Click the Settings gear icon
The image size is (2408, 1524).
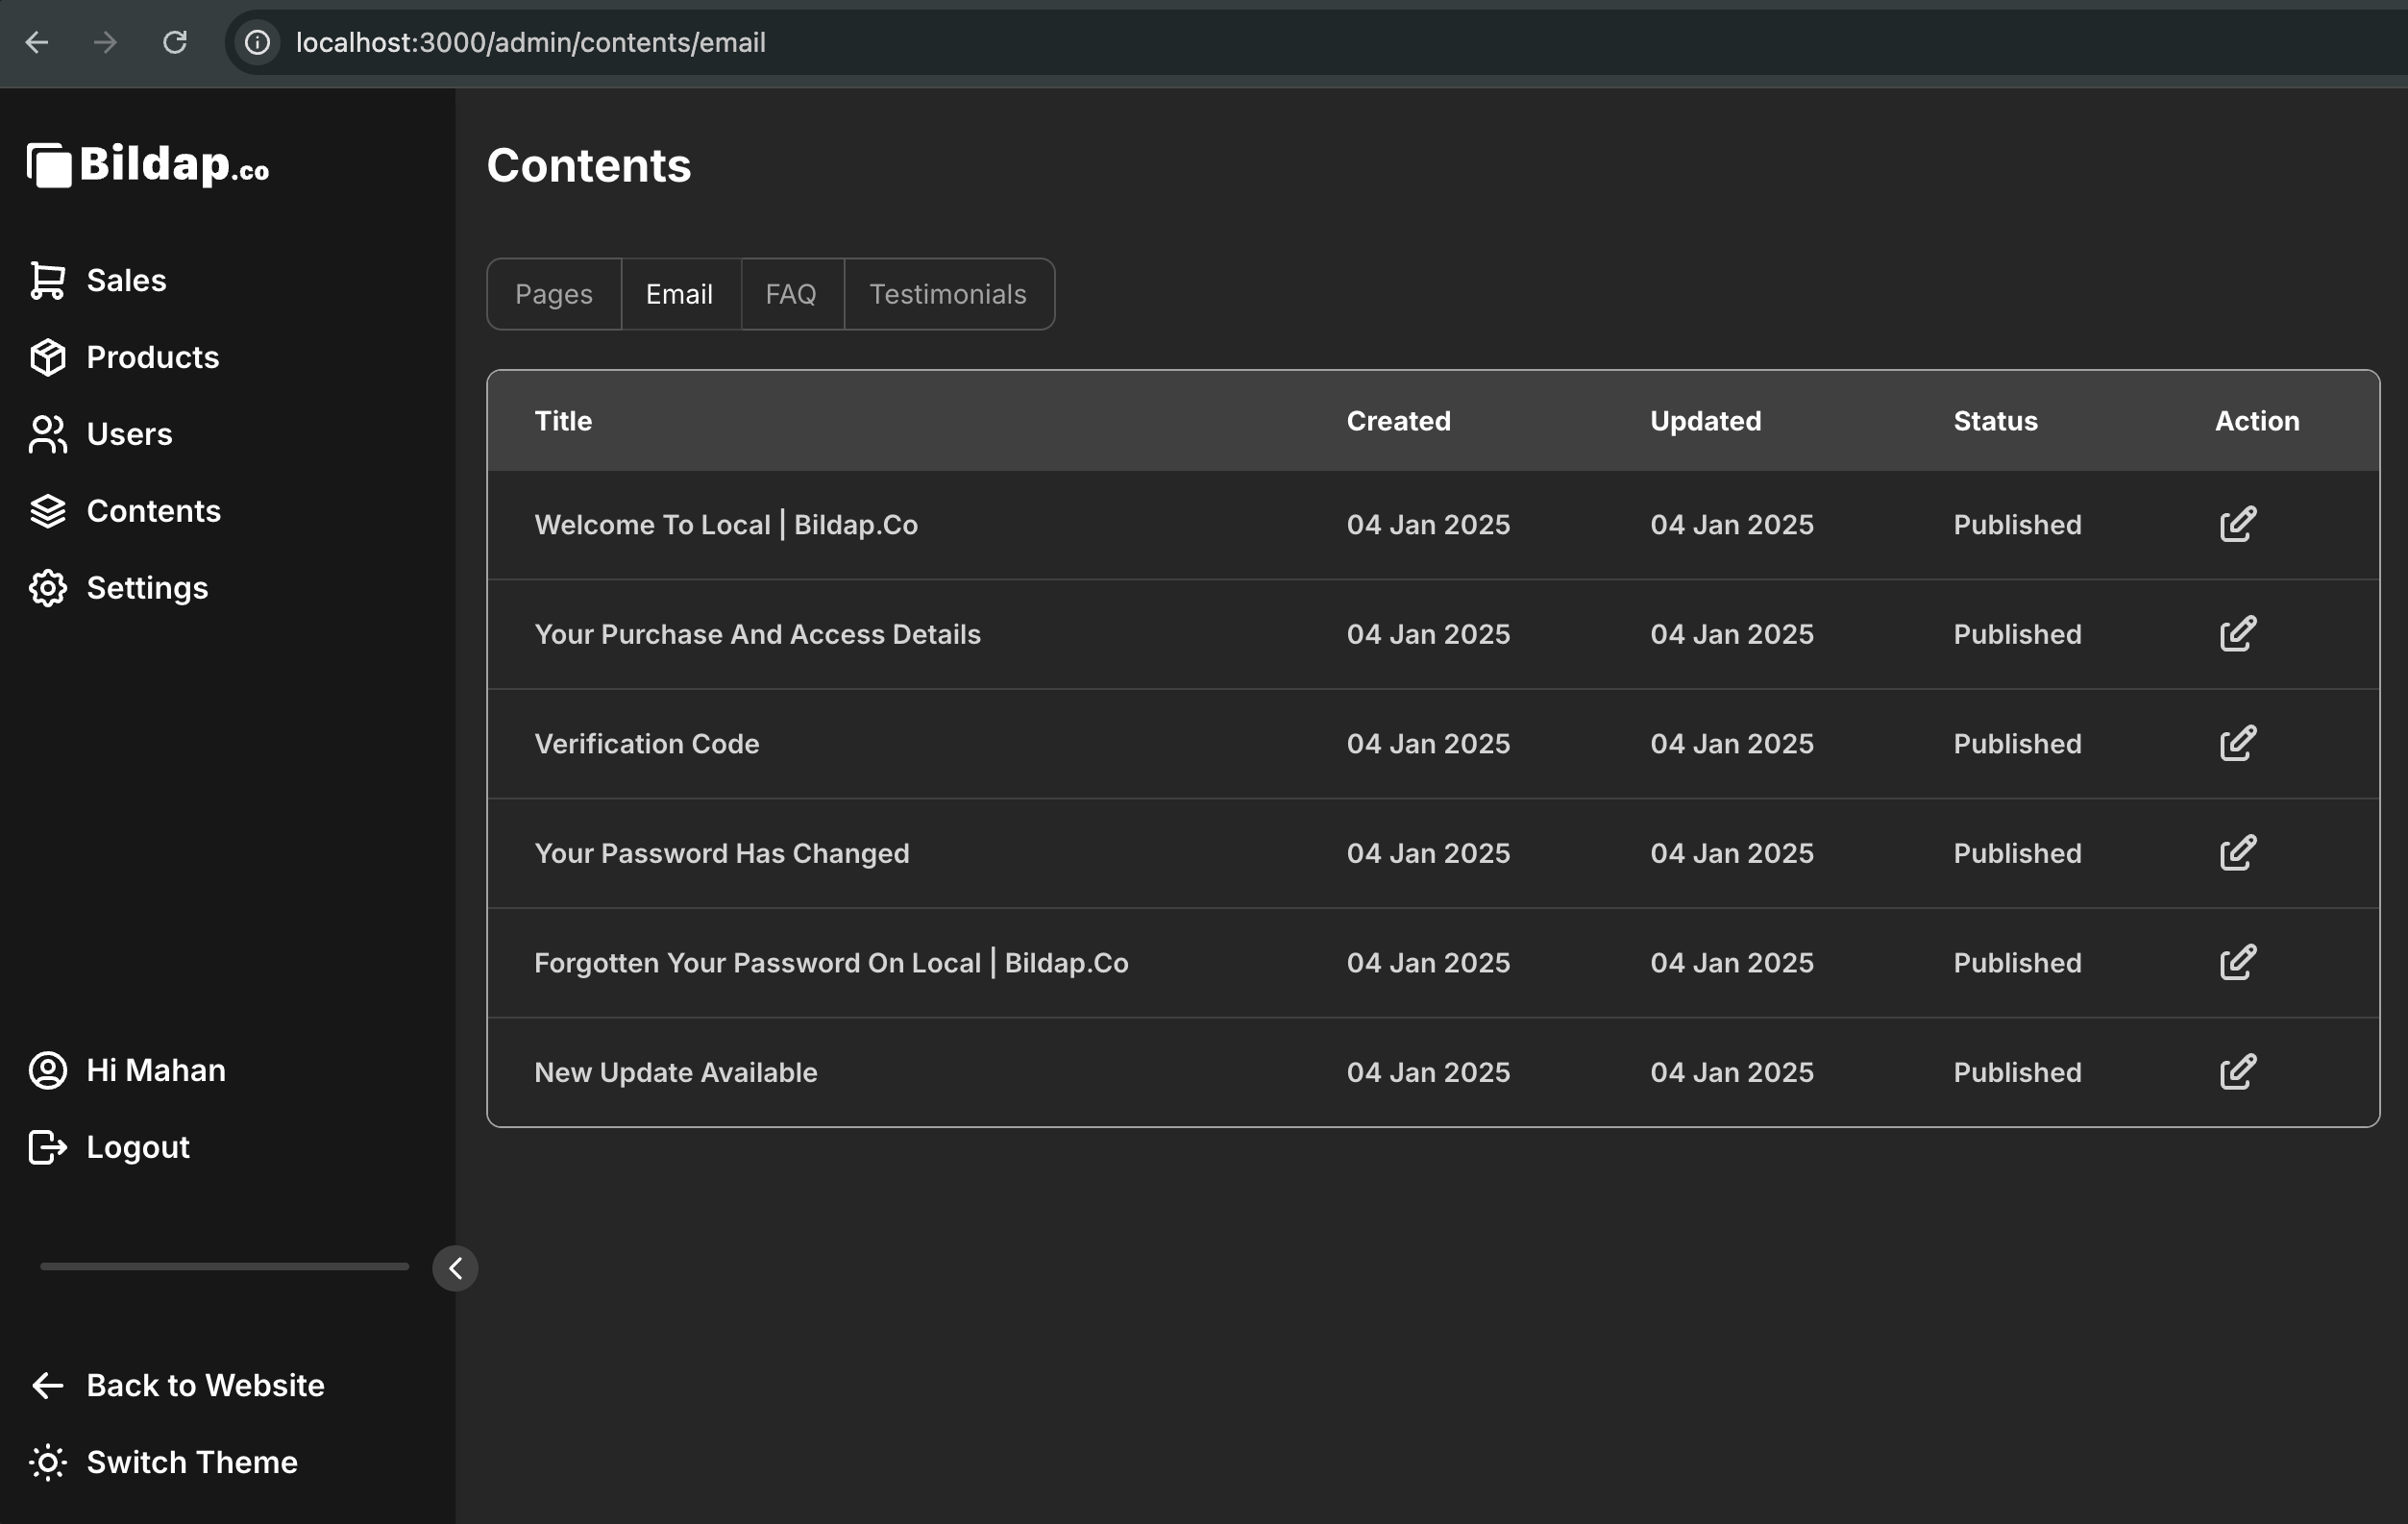[x=47, y=588]
